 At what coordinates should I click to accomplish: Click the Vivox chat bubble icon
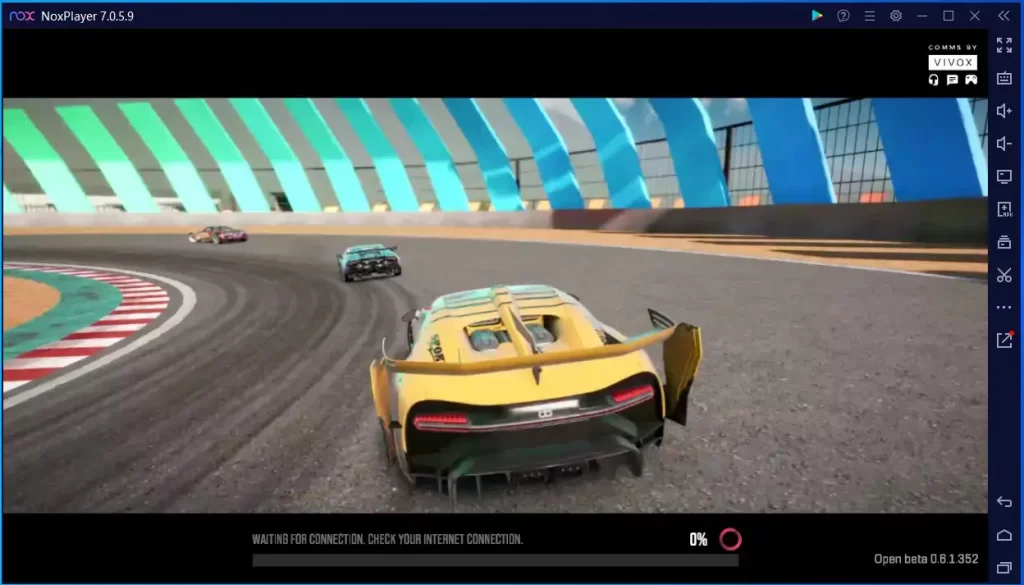coord(952,80)
